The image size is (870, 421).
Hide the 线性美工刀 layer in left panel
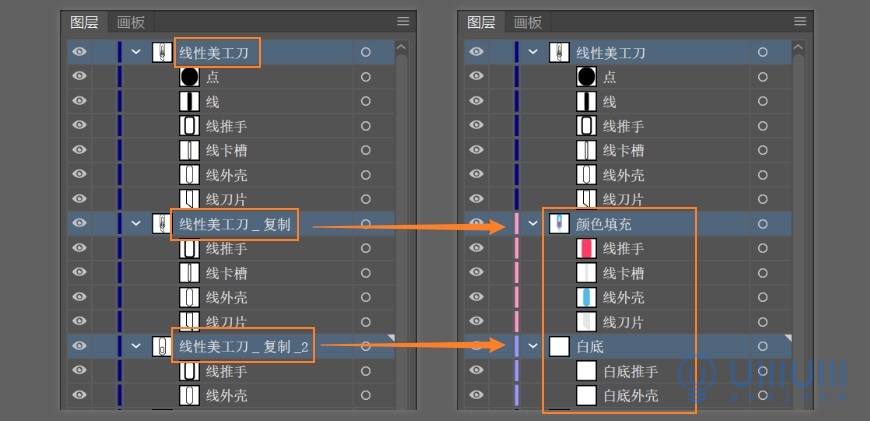[x=79, y=52]
